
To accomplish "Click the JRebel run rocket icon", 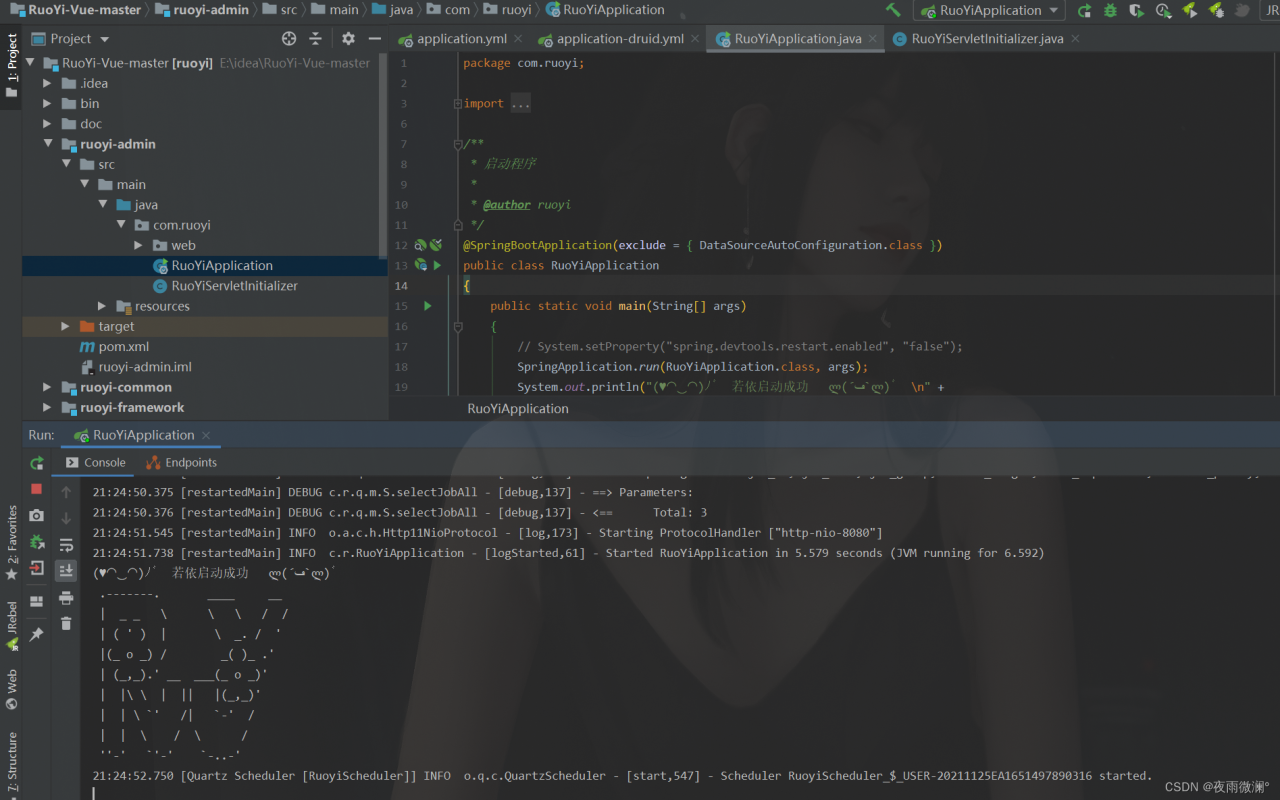I will coord(1189,10).
